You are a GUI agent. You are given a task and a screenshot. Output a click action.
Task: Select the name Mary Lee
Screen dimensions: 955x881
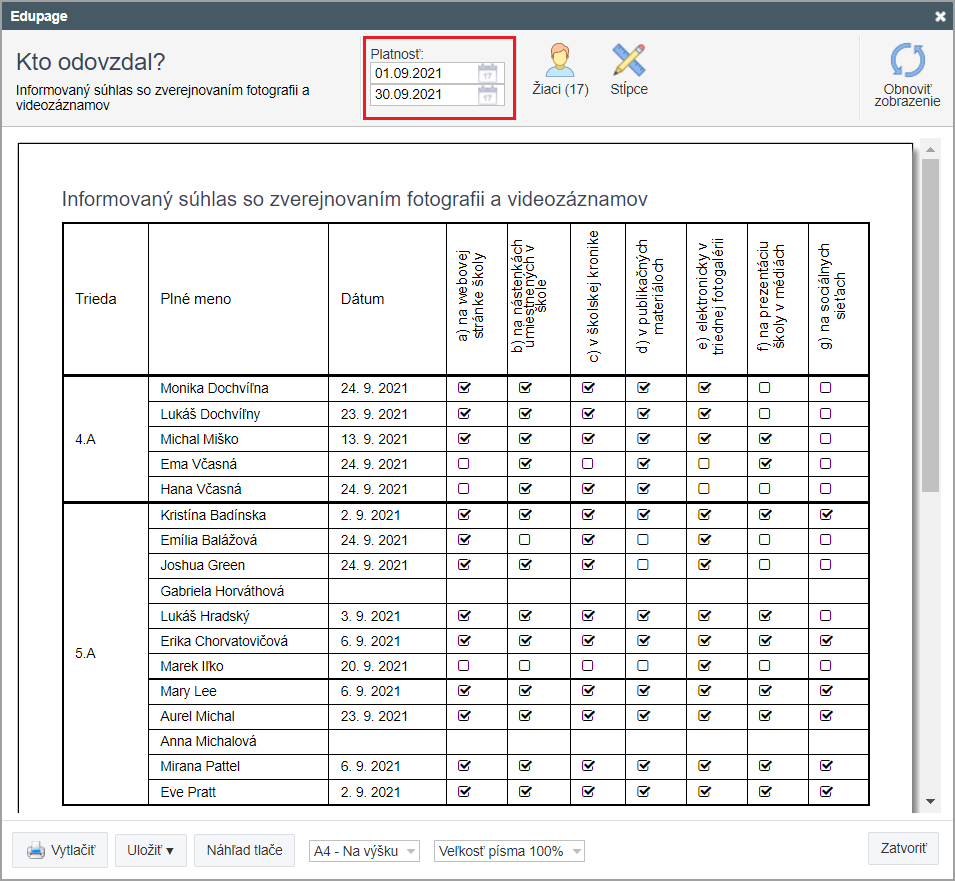point(188,691)
